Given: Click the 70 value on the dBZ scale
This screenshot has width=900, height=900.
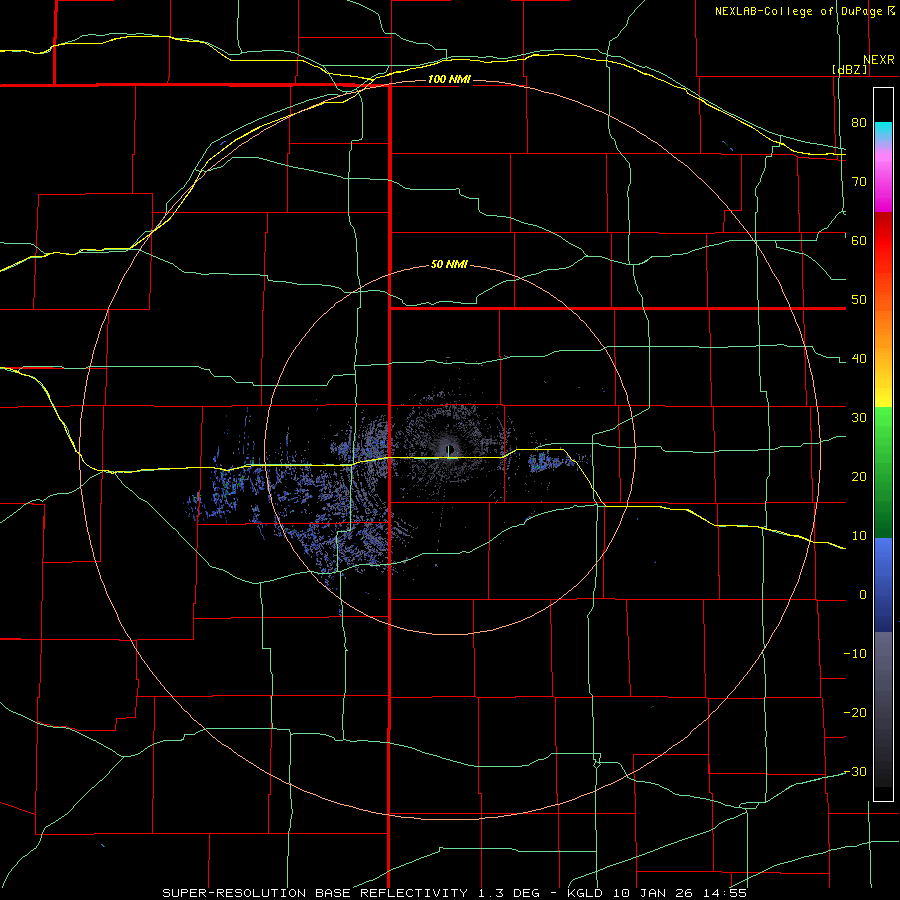Looking at the screenshot, I should click(859, 182).
